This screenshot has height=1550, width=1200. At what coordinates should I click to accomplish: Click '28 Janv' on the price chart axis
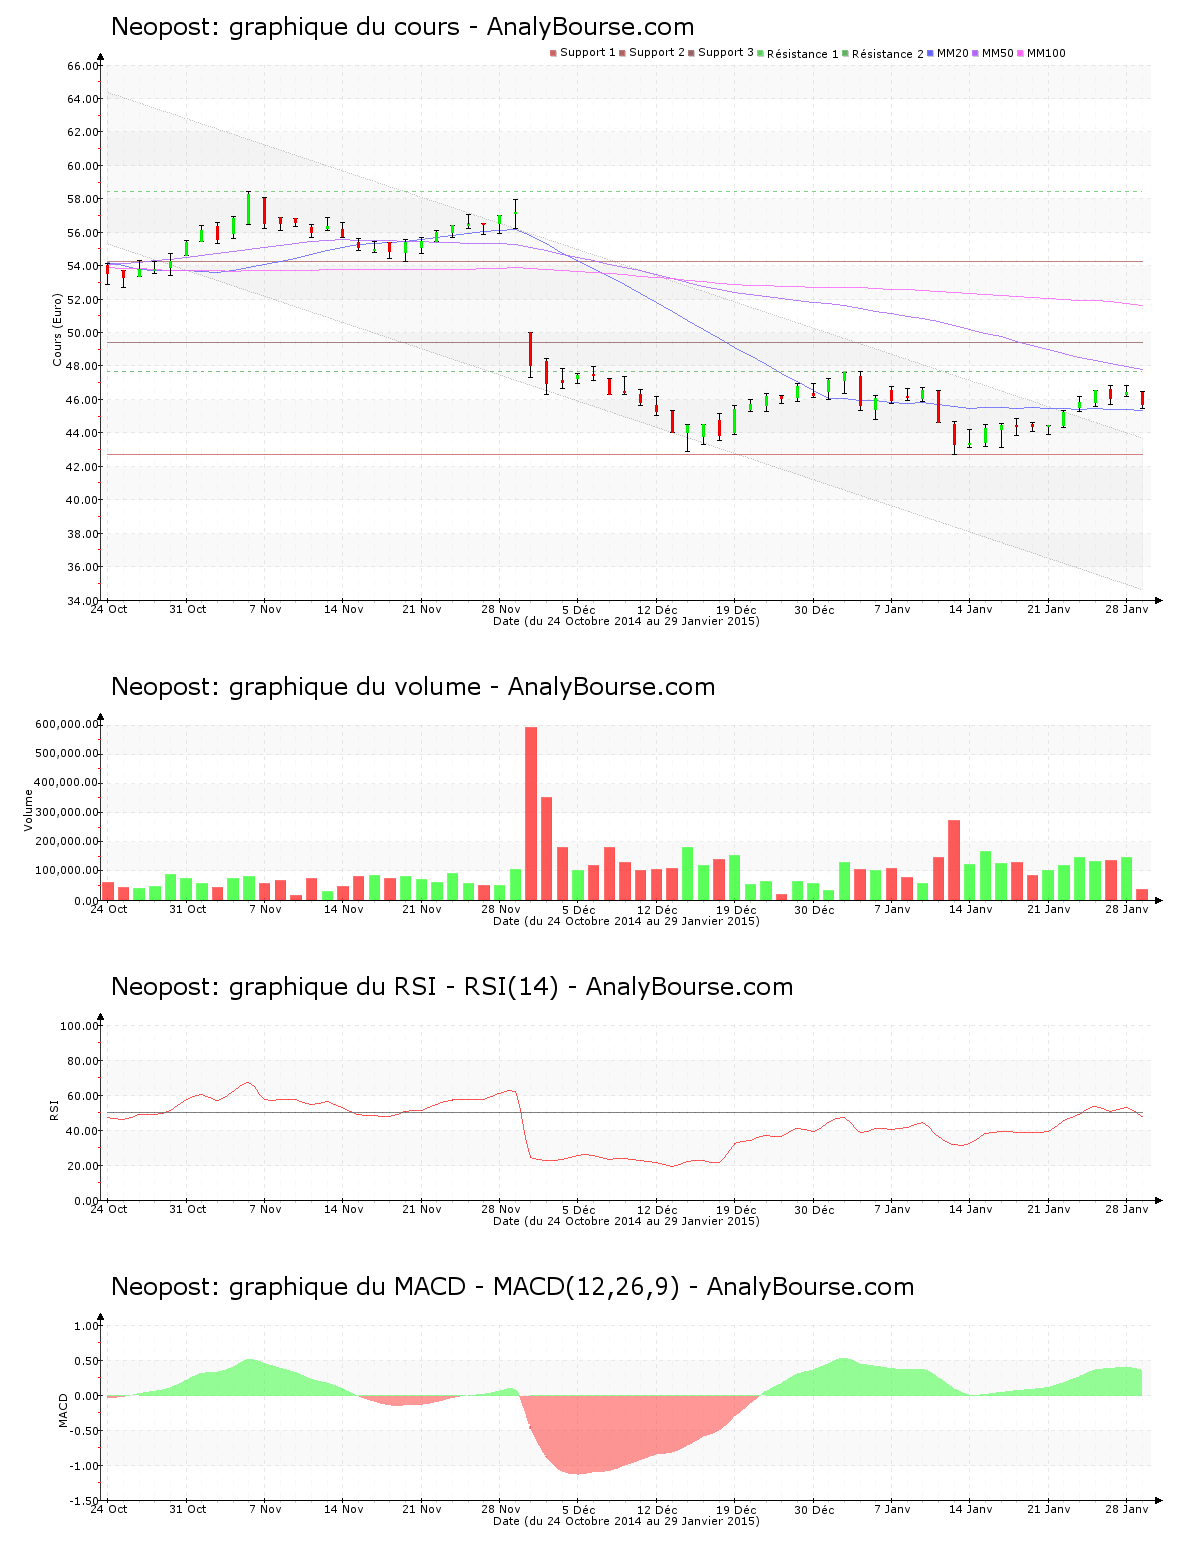(x=1127, y=609)
